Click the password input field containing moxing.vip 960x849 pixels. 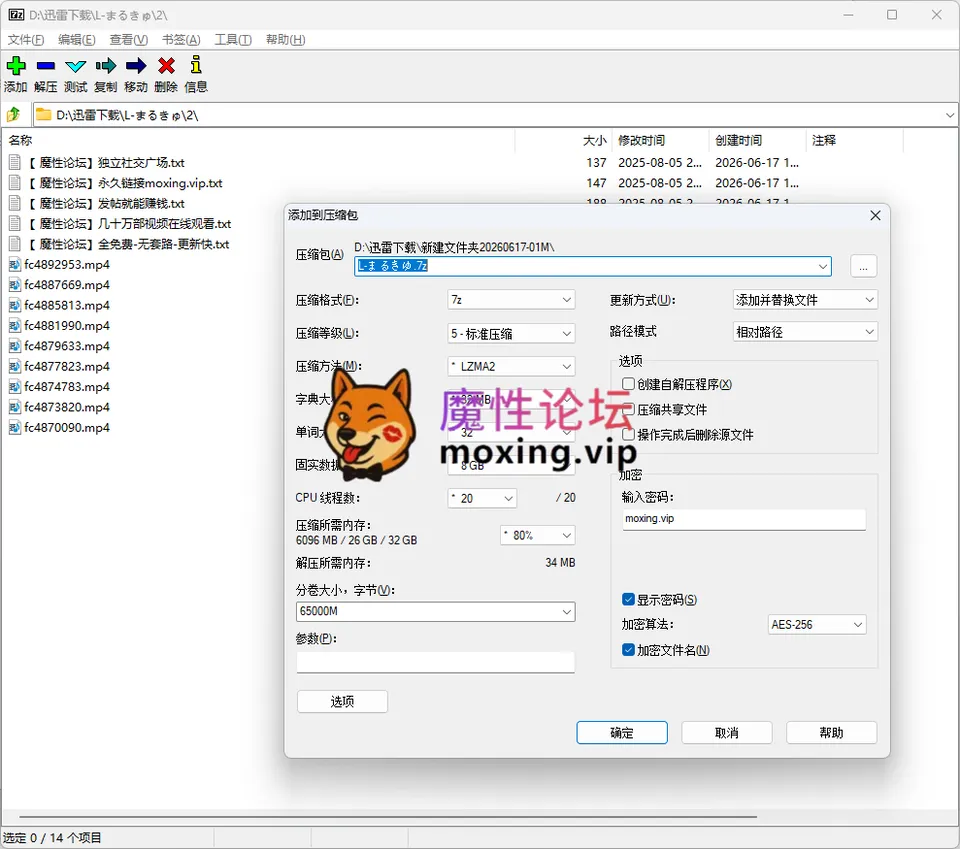click(x=744, y=519)
